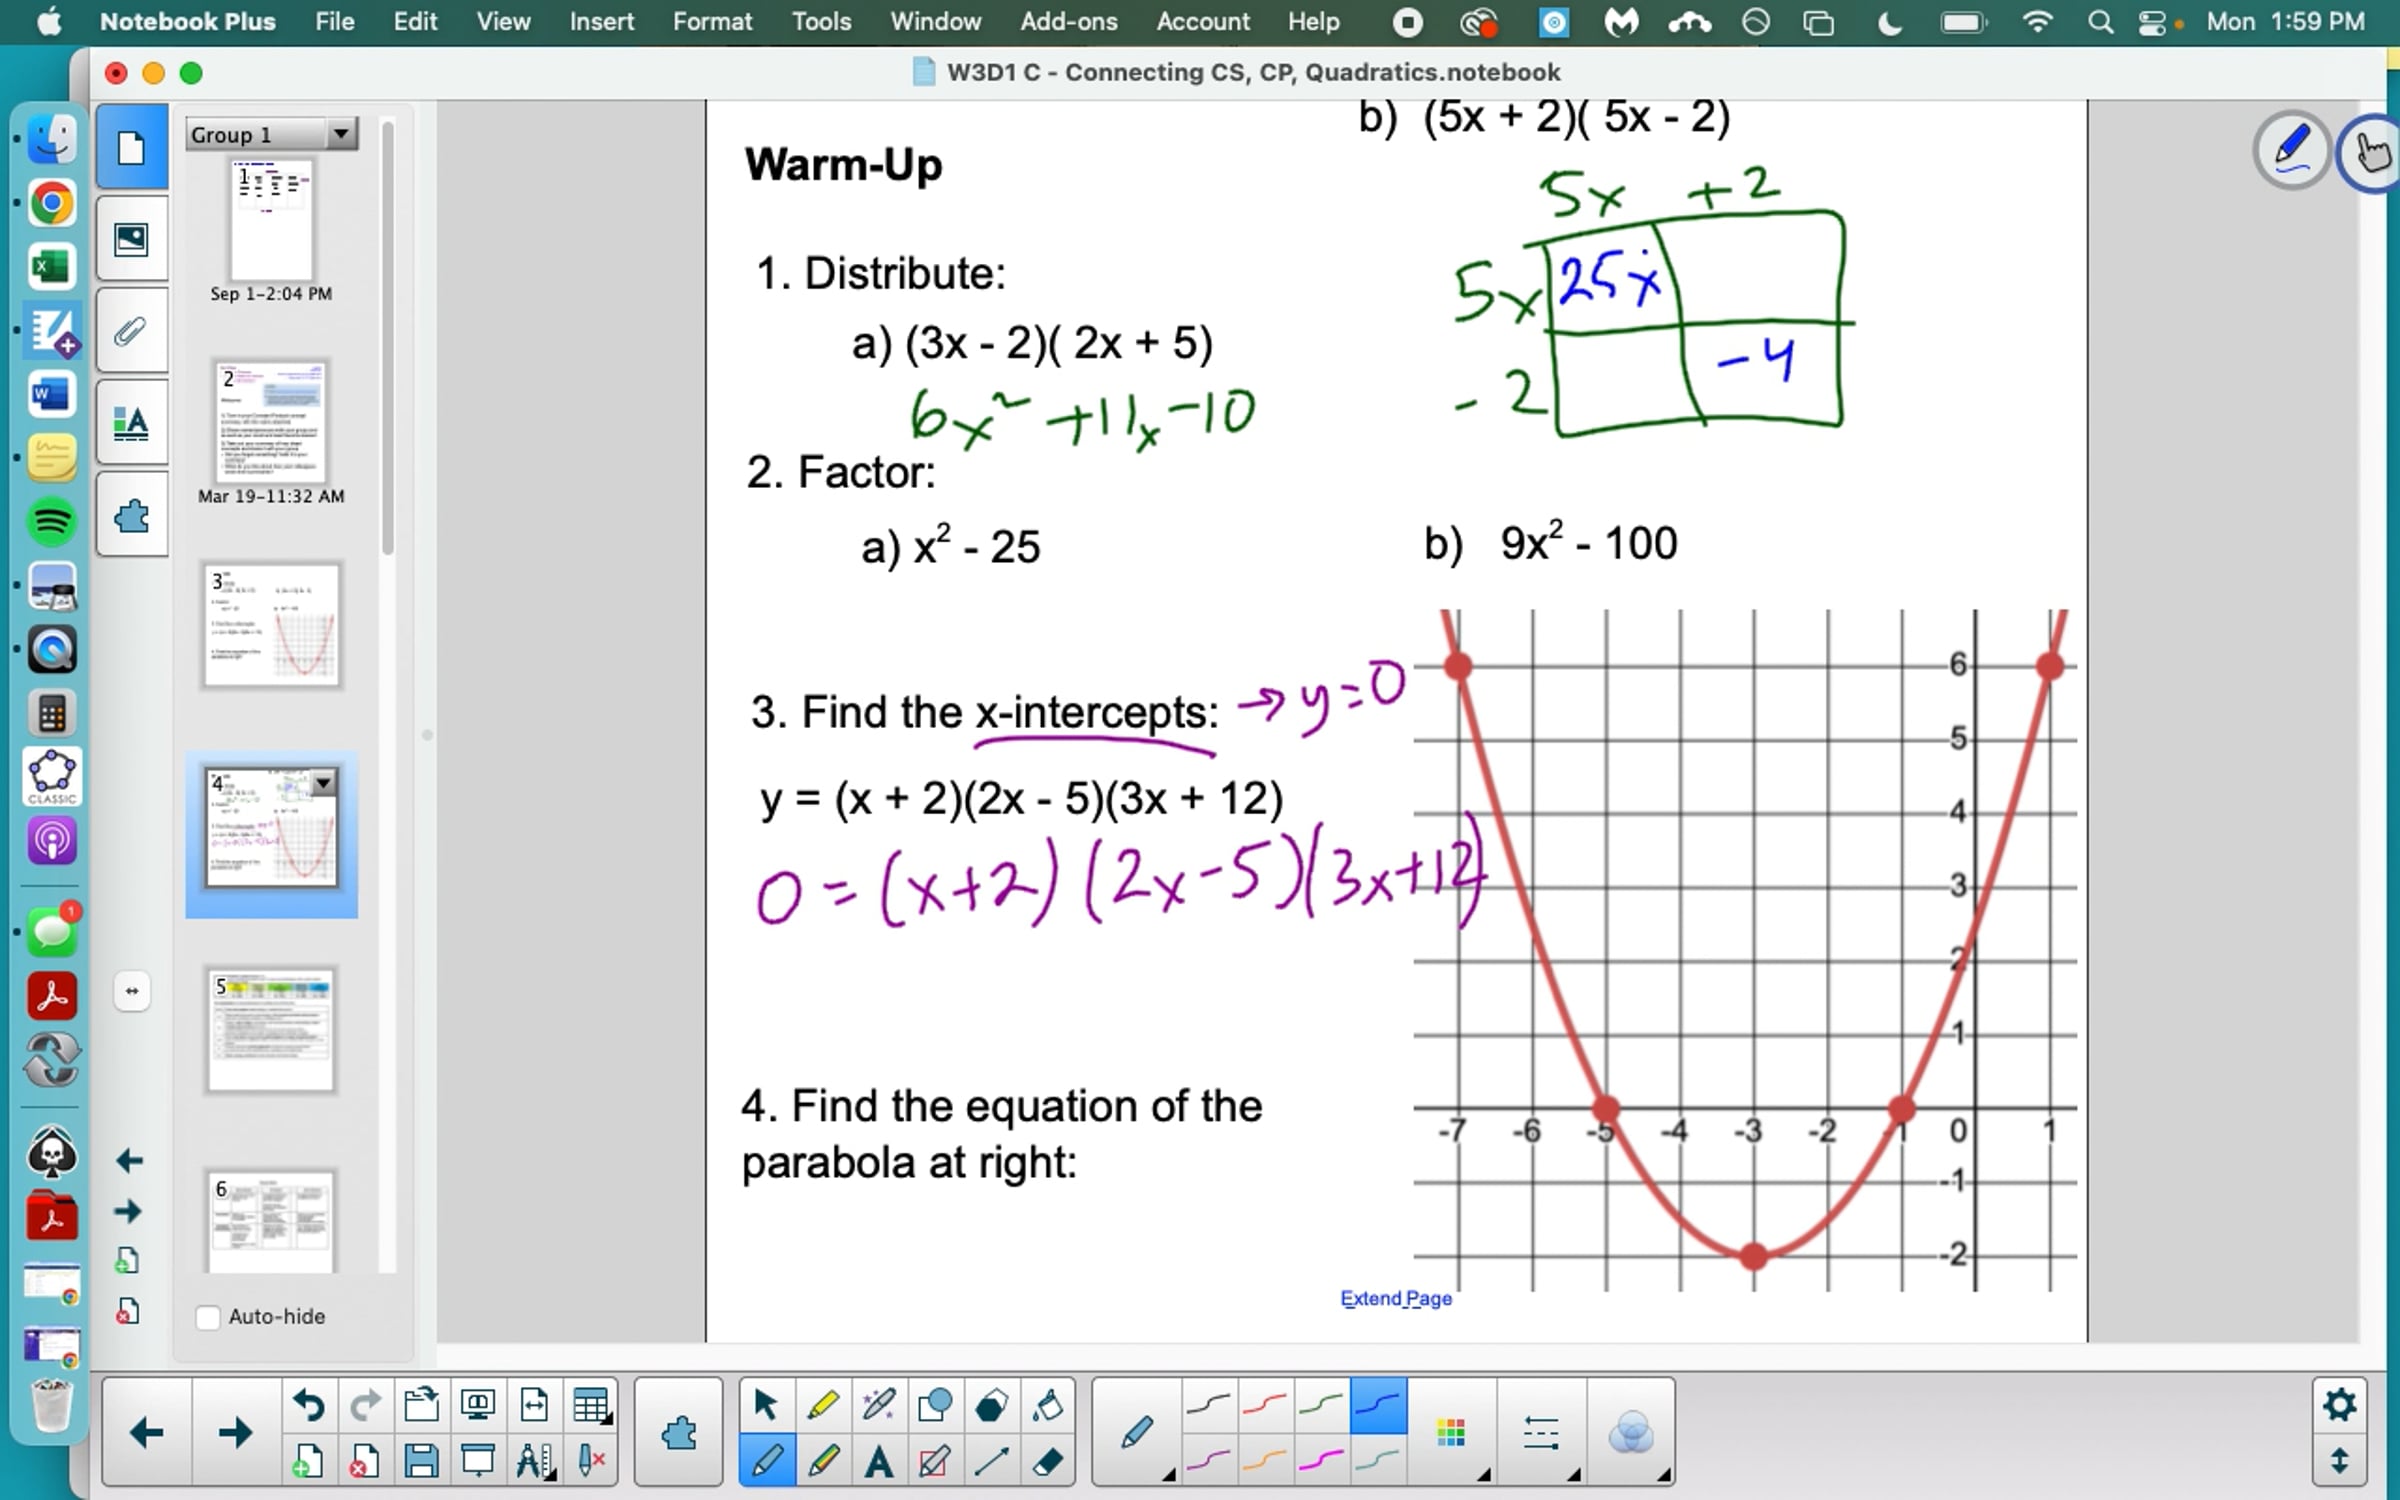Open the line style options dropdown

click(x=1541, y=1434)
